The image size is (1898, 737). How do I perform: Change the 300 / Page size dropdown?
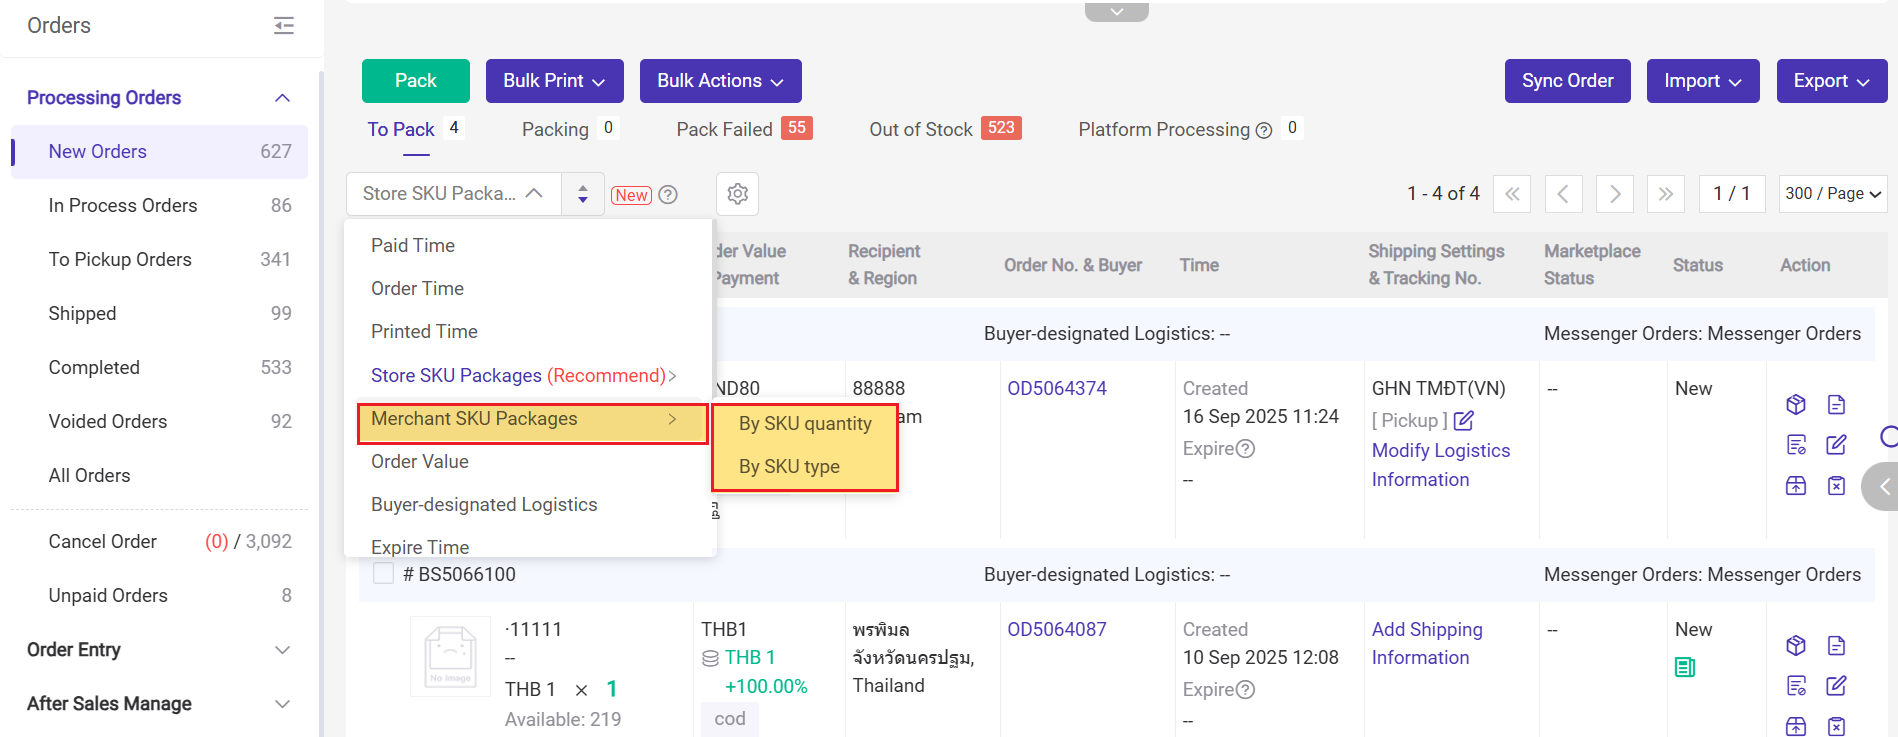(x=1832, y=194)
